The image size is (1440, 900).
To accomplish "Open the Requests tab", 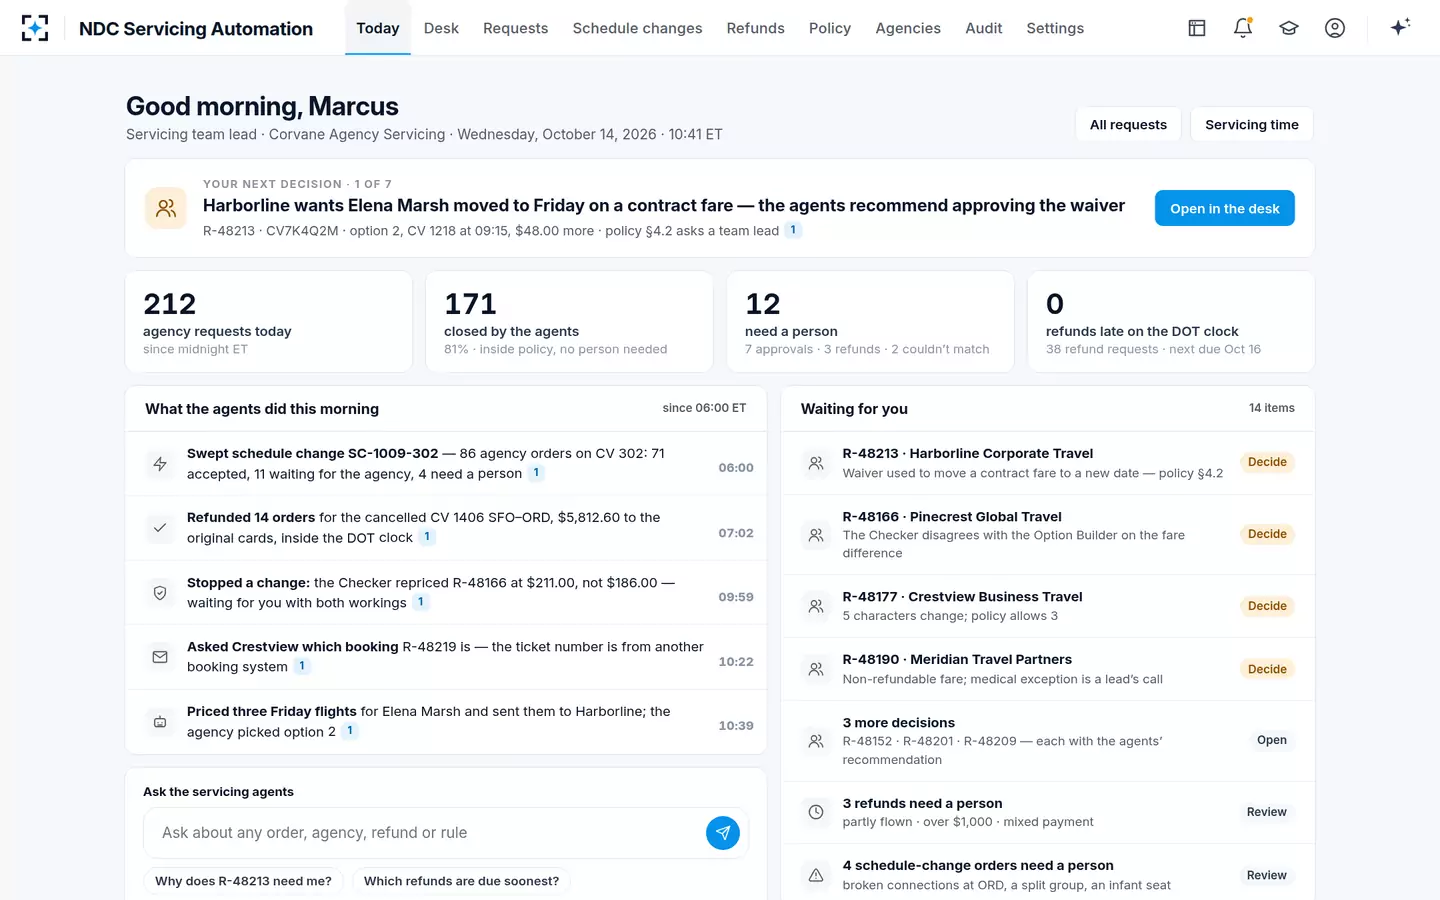I will coord(516,28).
